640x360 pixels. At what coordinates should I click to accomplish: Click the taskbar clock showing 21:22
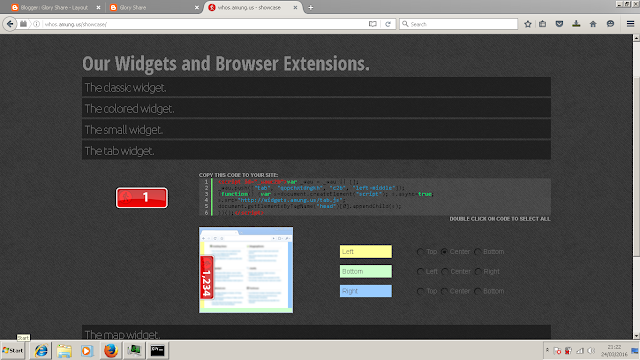pos(614,351)
